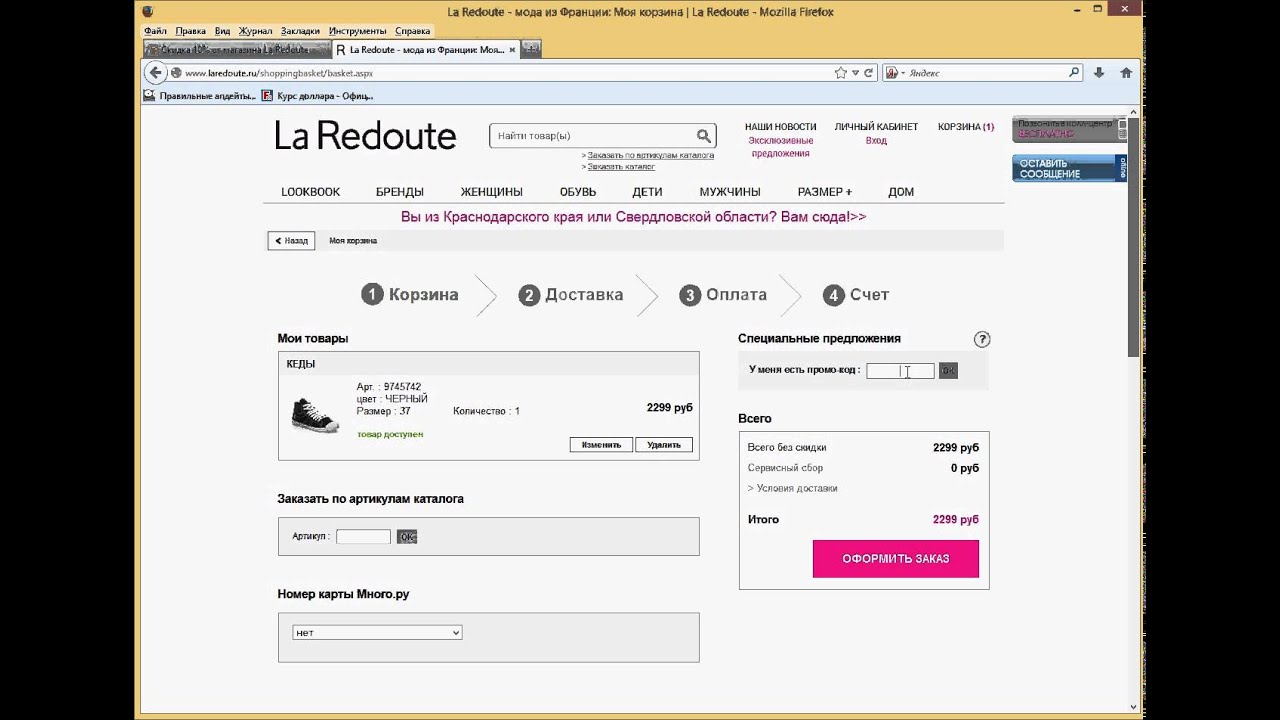The width and height of the screenshot is (1280, 720).
Task: Click the site search magnifier icon
Action: pyautogui.click(x=704, y=136)
